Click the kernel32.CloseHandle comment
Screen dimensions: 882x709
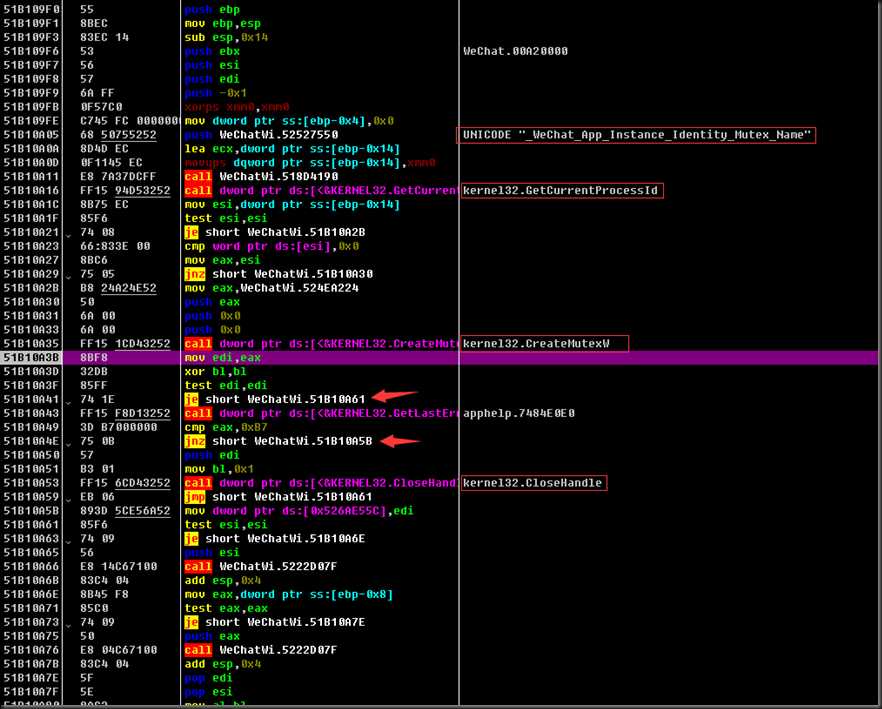(x=534, y=483)
